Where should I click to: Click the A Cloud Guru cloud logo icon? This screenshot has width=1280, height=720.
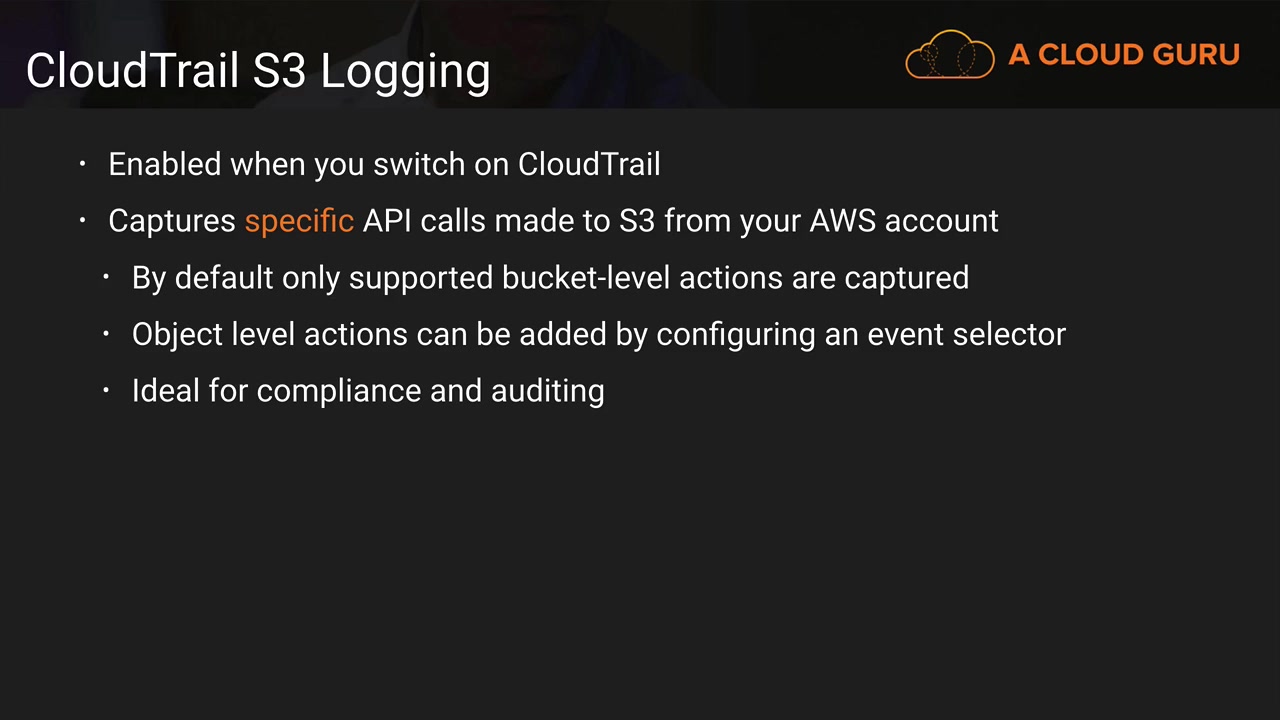coord(949,54)
